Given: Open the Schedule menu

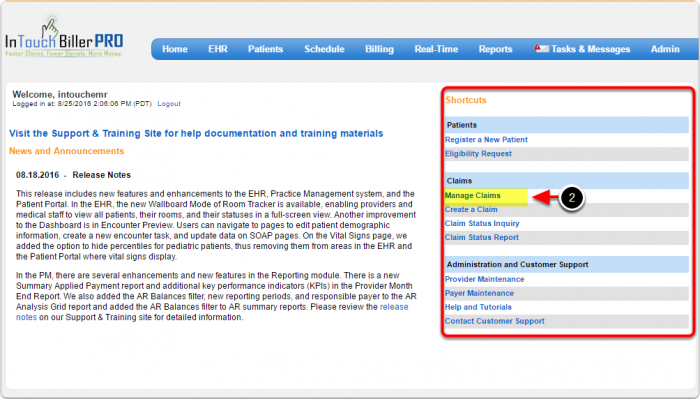Looking at the screenshot, I should [325, 49].
